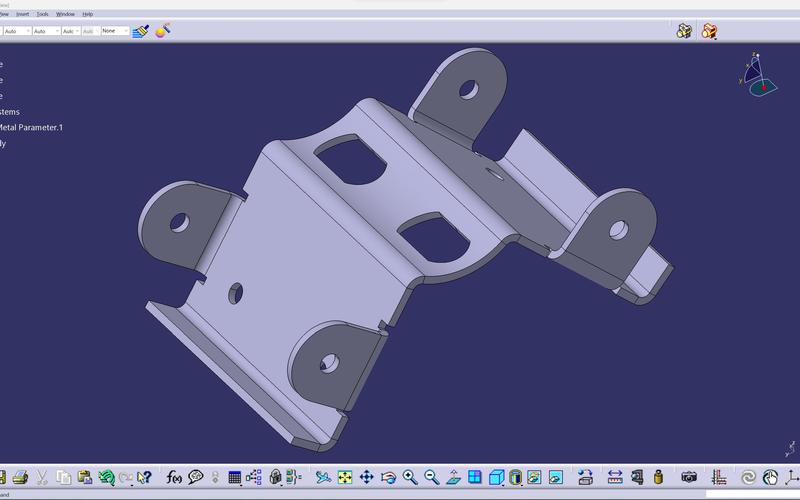The width and height of the screenshot is (800, 500).
Task: Open the Shading view mode icon
Action: click(515, 478)
